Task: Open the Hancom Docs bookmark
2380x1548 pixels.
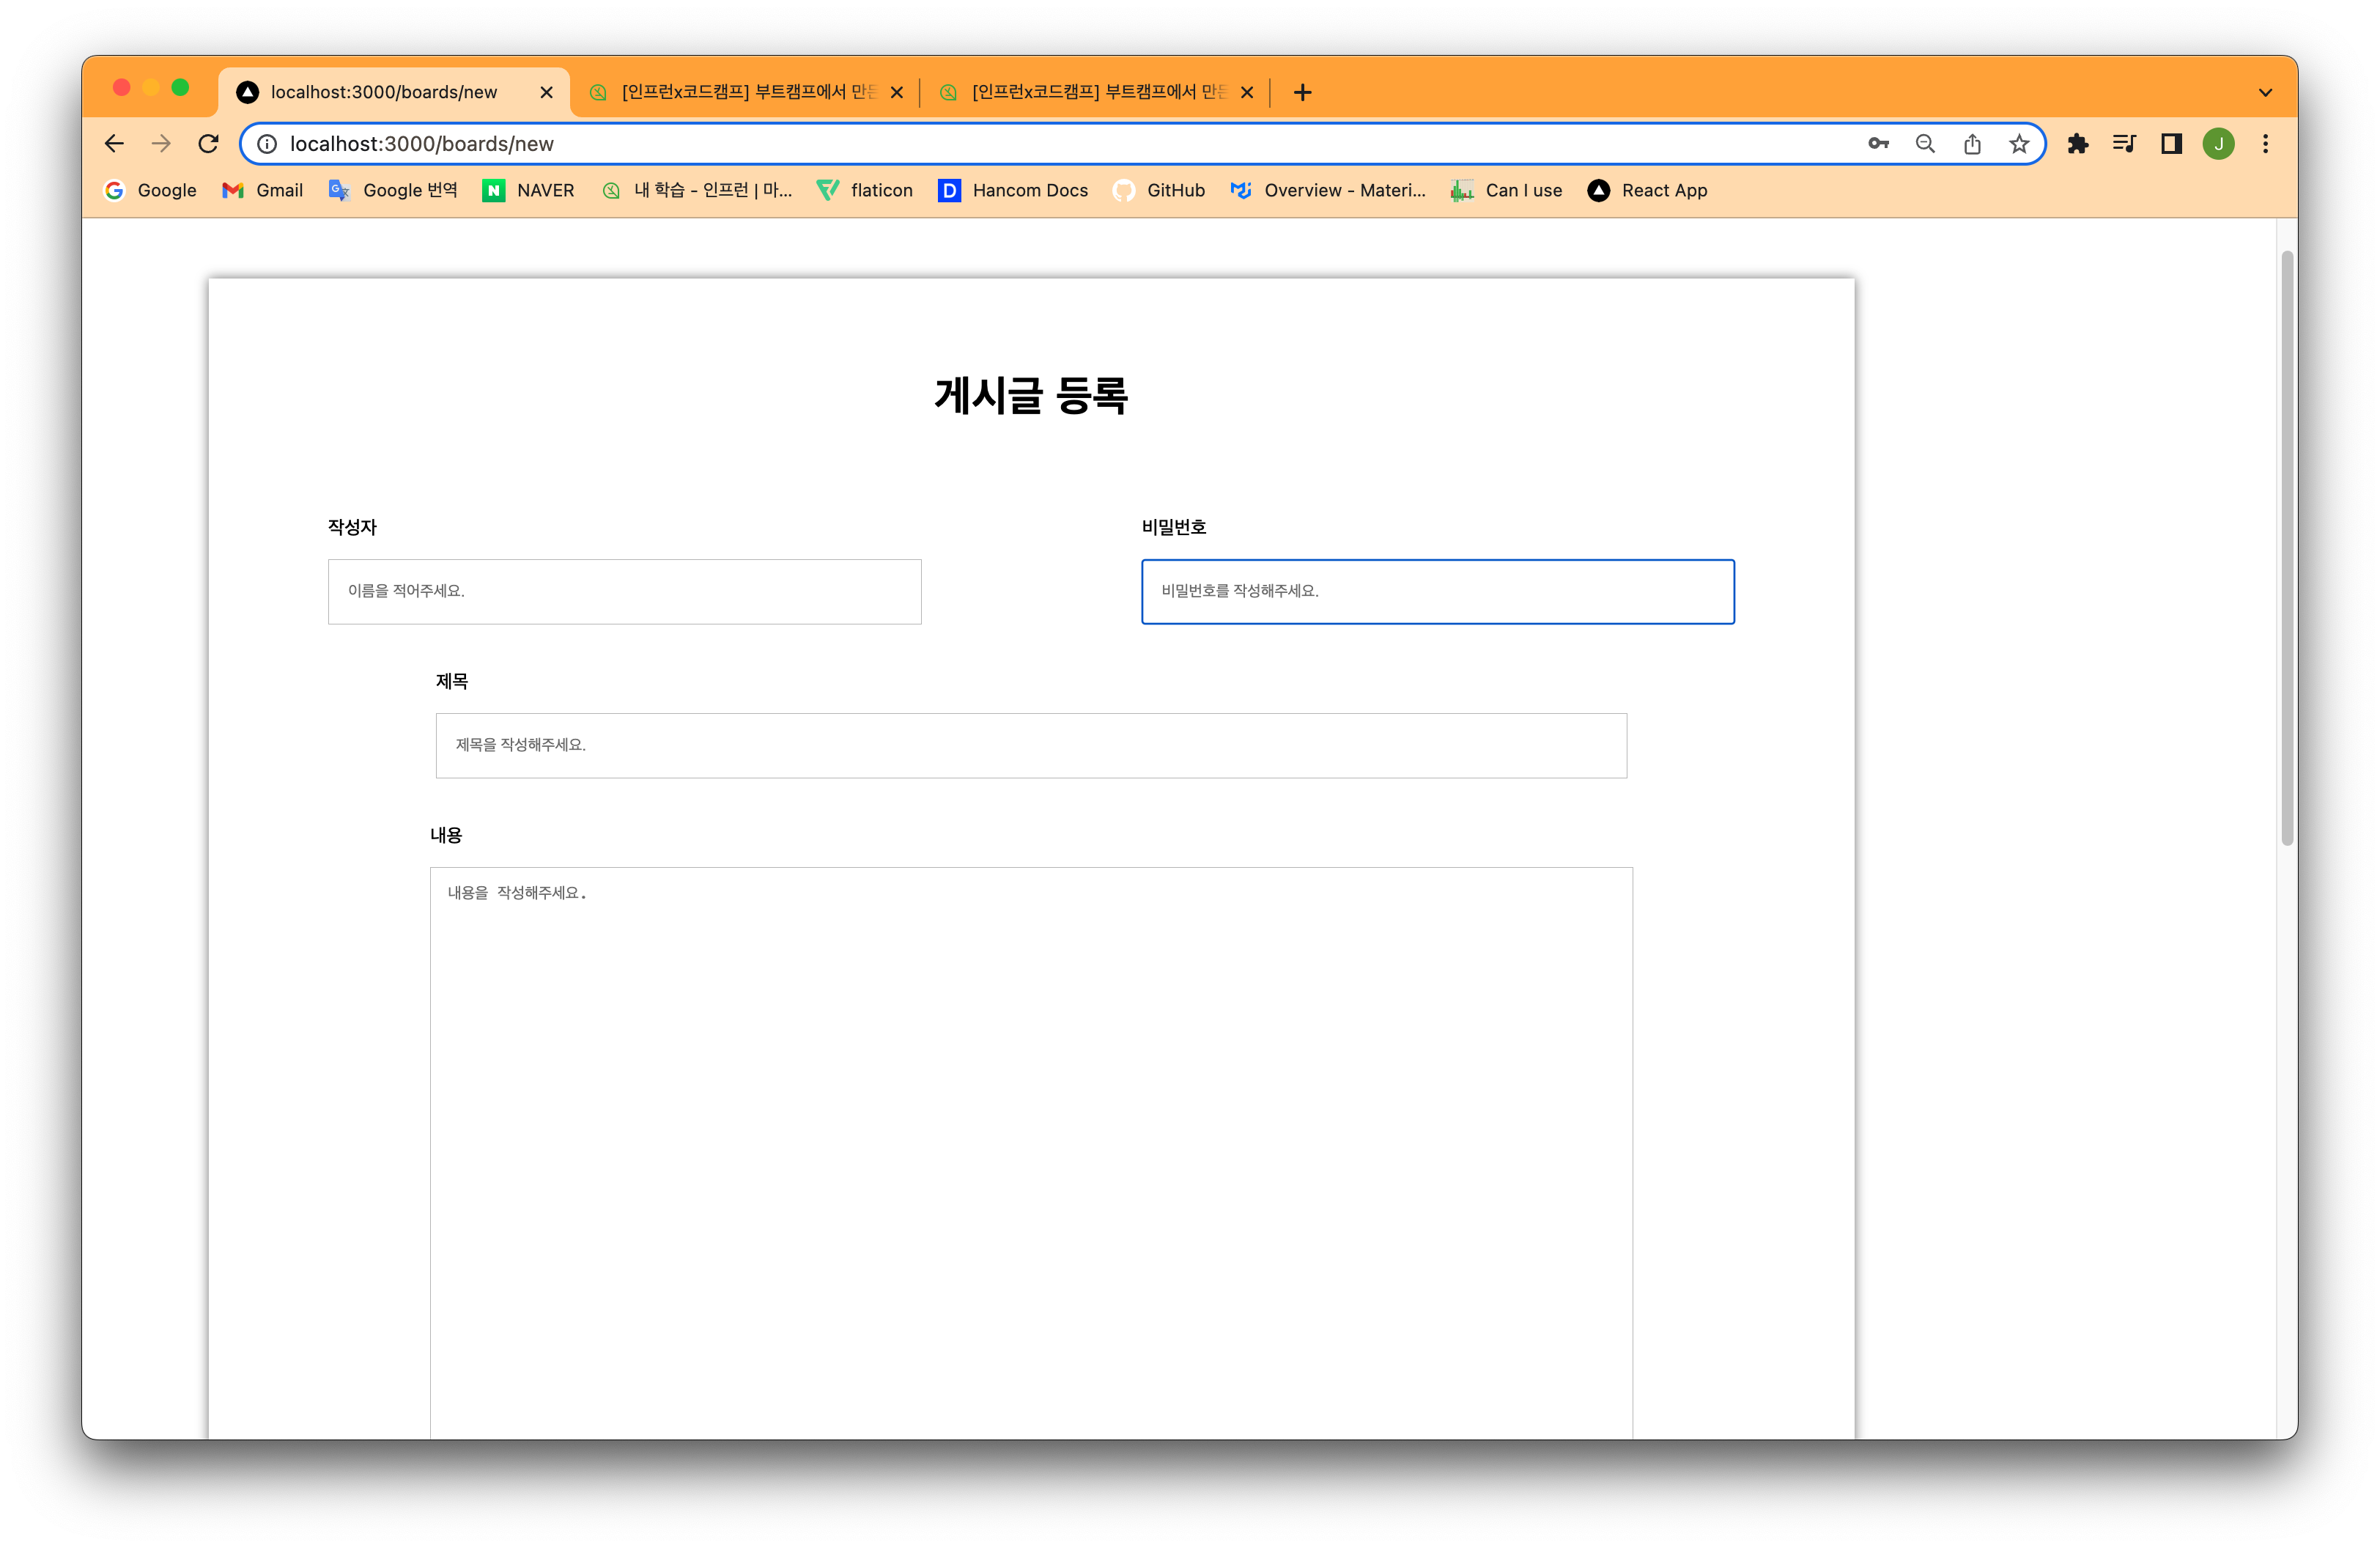Action: click(x=1012, y=190)
